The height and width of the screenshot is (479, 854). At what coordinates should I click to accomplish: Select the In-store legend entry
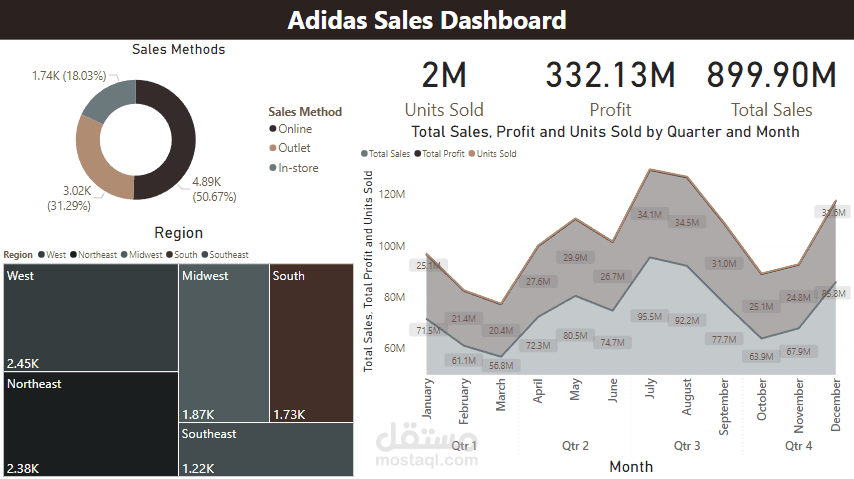[294, 168]
